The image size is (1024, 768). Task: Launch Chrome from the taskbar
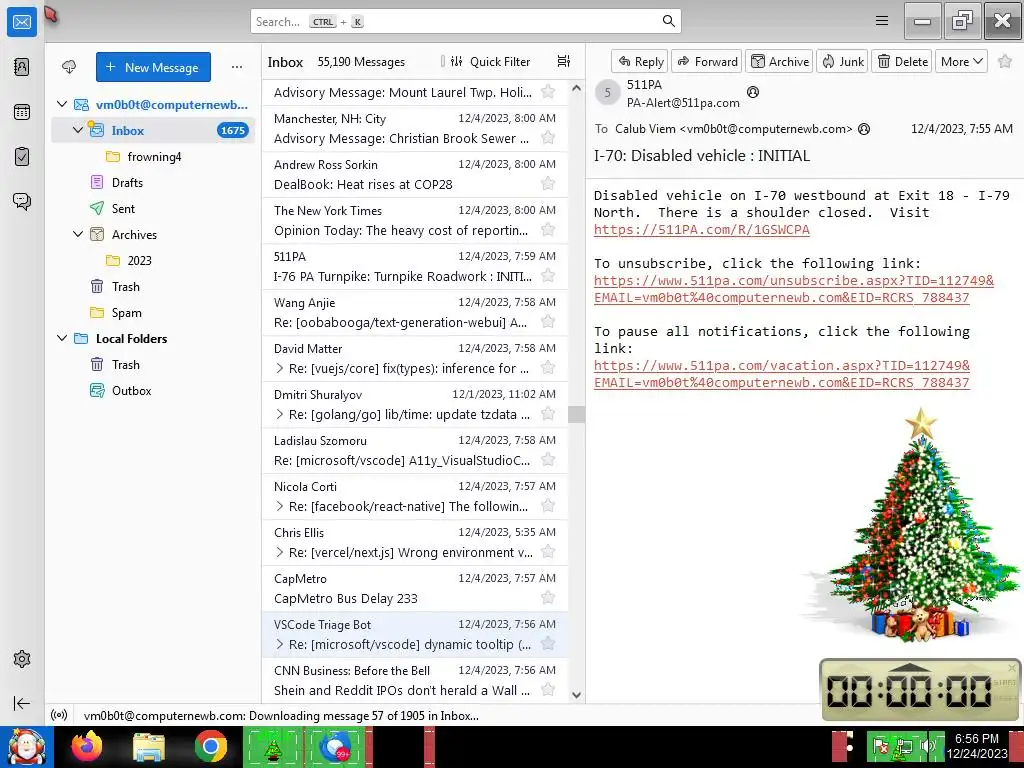coord(210,746)
